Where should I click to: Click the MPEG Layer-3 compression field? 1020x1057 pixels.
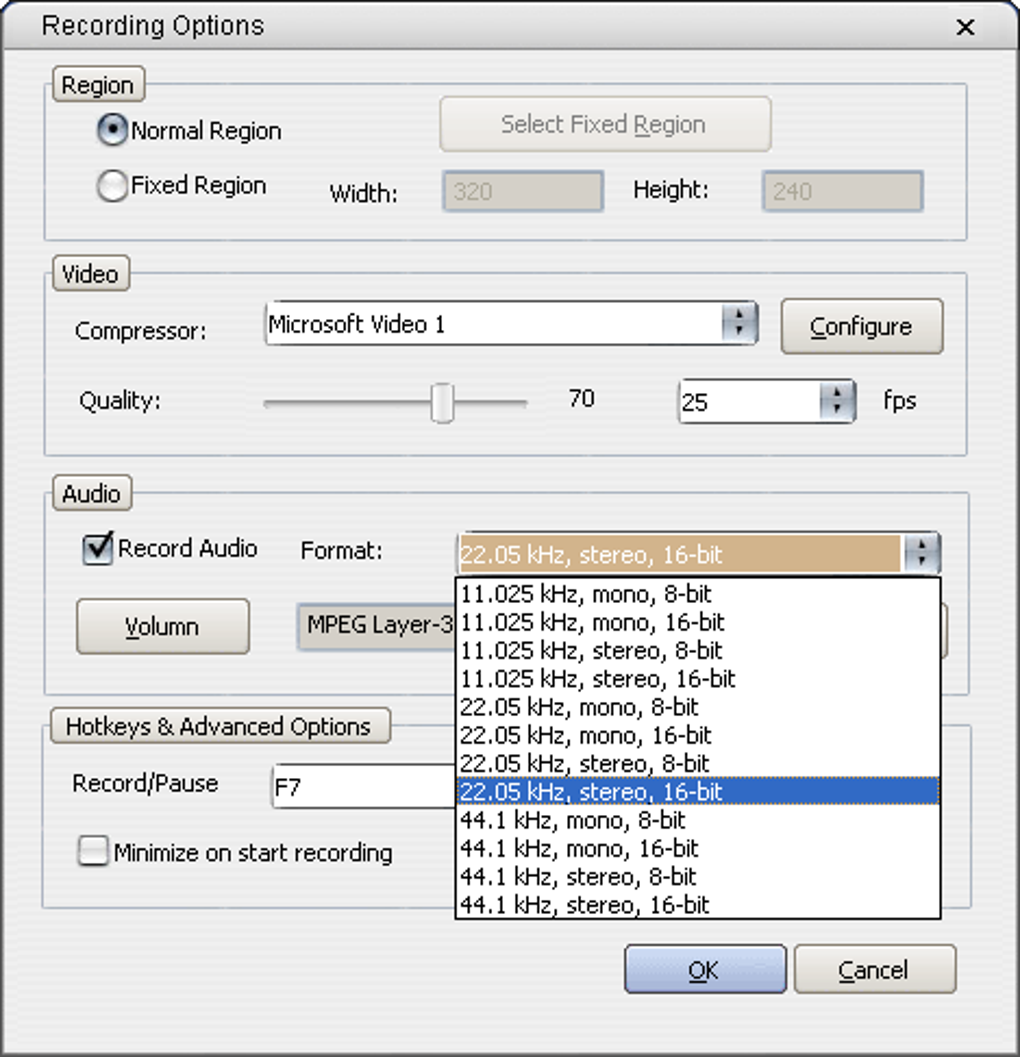point(377,626)
